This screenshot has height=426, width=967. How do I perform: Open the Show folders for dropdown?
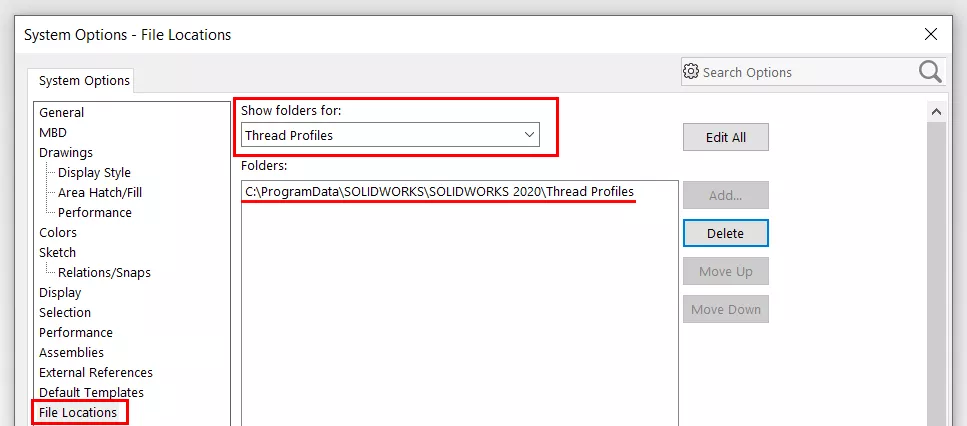point(390,135)
